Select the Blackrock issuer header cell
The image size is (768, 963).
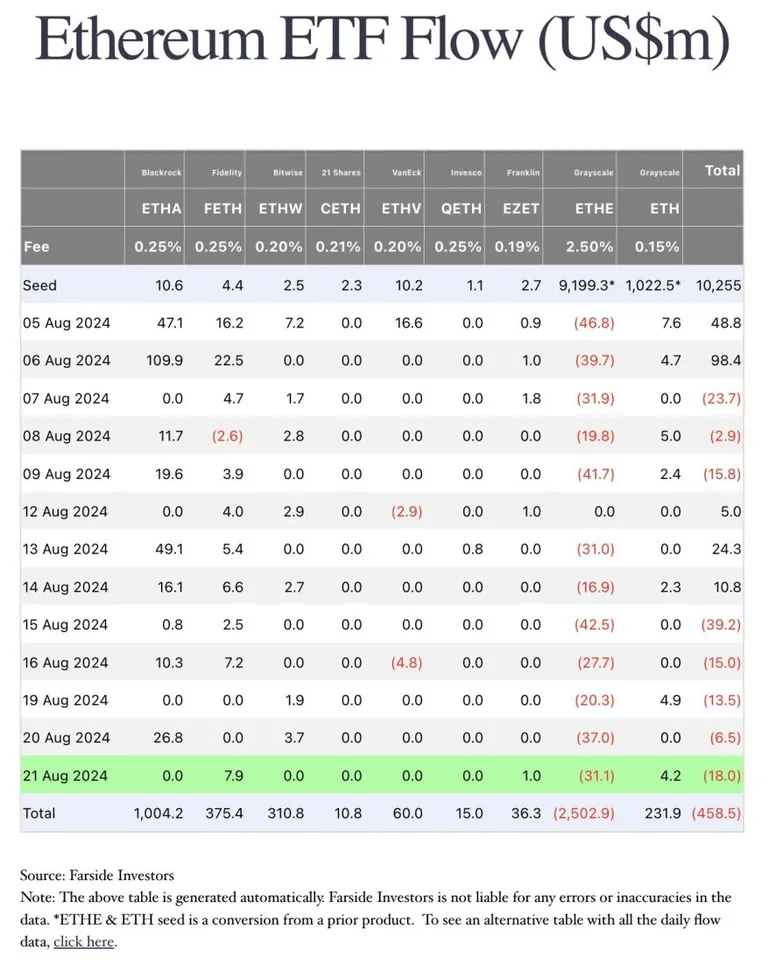[x=162, y=173]
